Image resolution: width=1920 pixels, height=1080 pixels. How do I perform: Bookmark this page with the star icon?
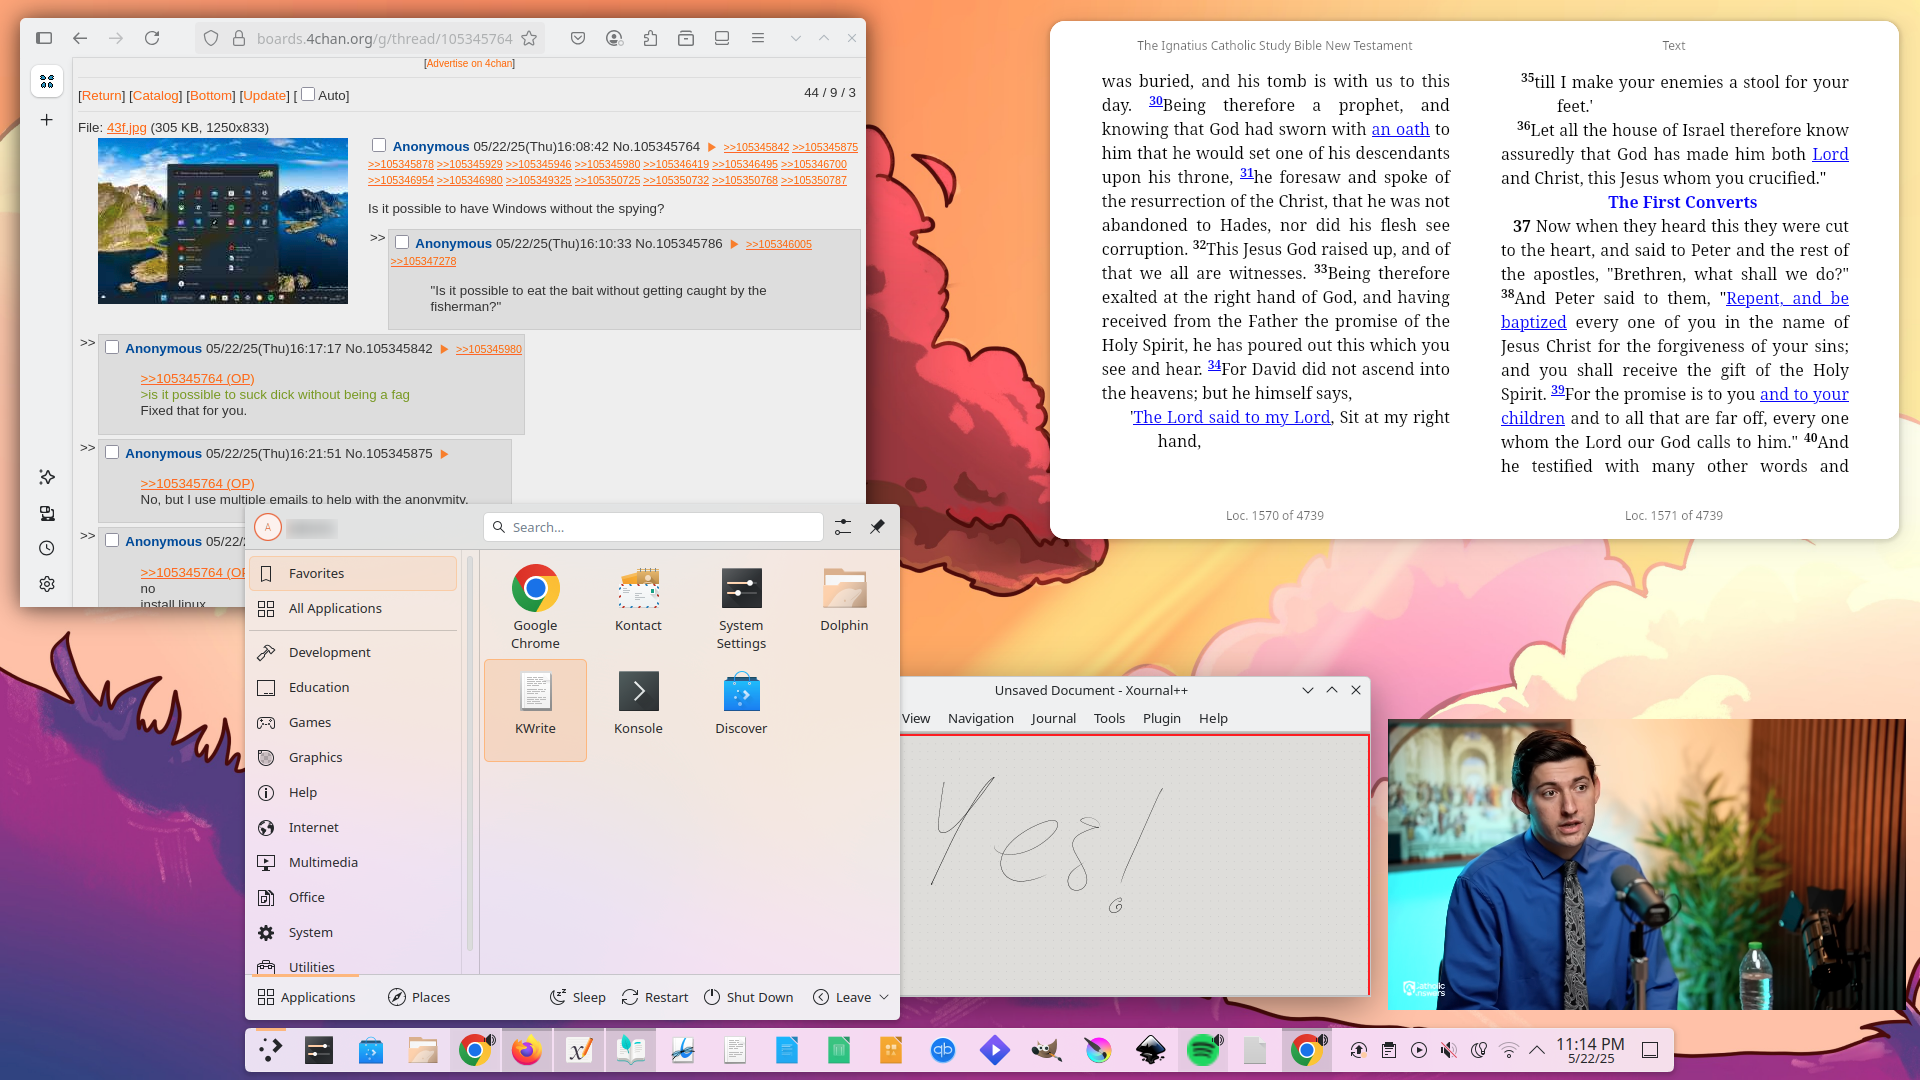(x=529, y=38)
